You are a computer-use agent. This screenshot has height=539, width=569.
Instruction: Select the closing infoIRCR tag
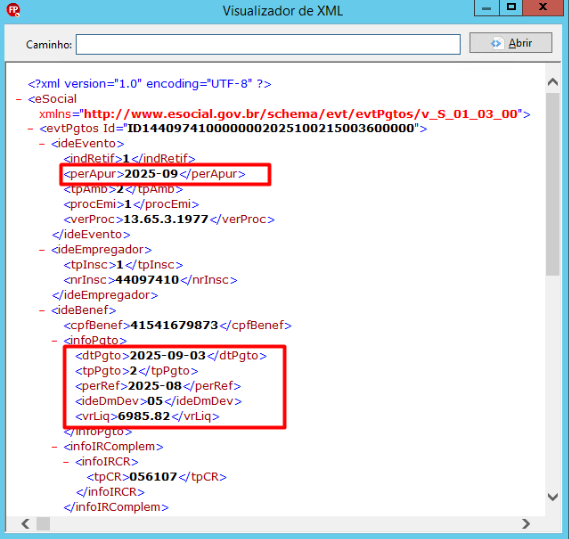click(110, 492)
